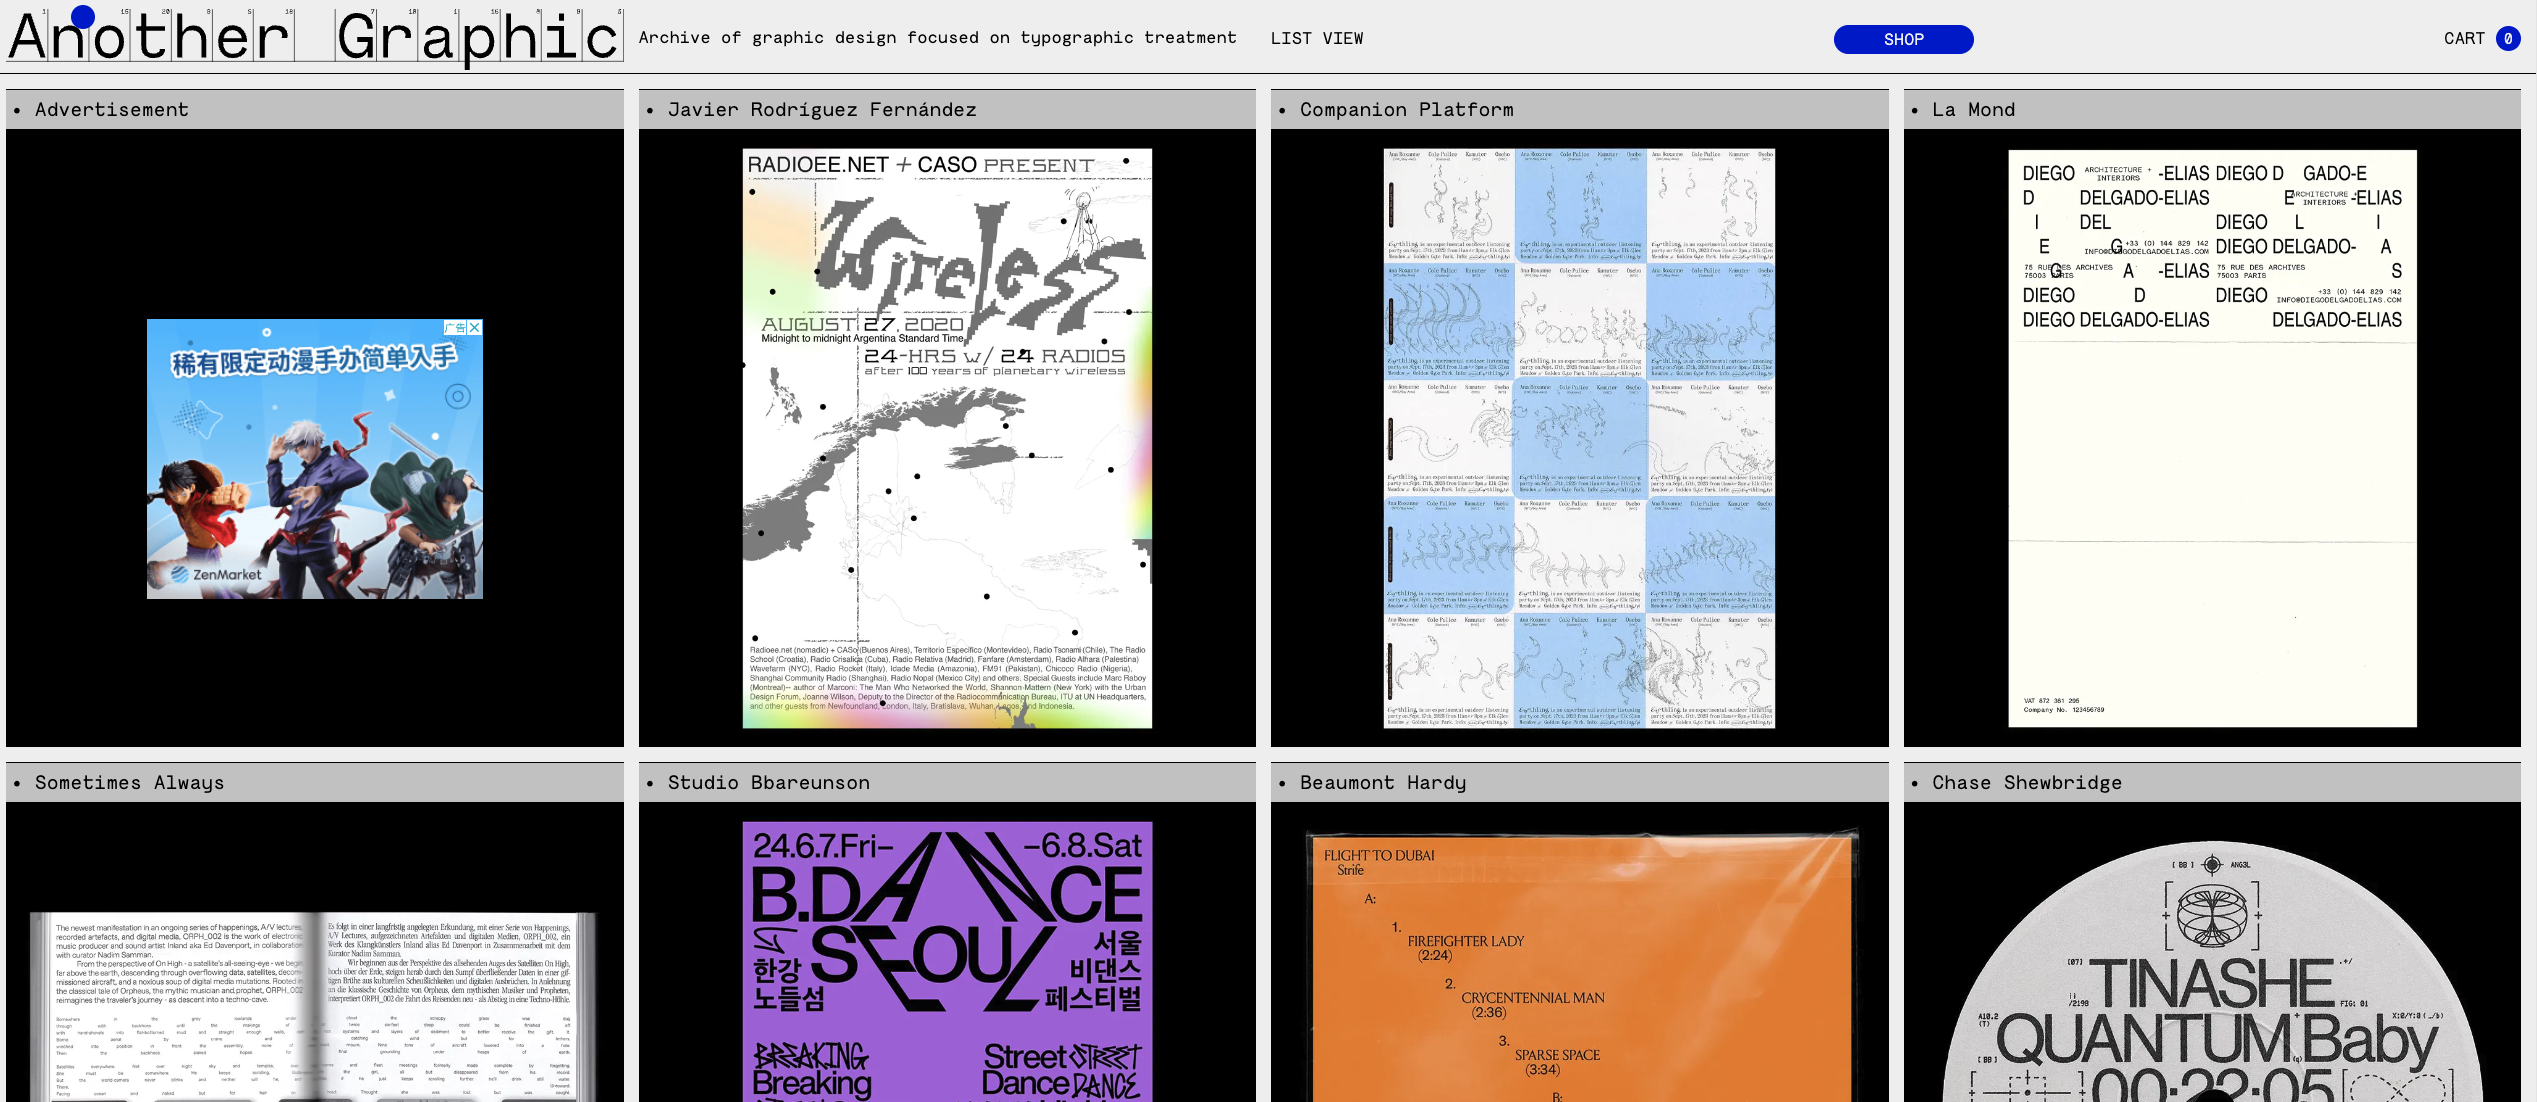Click the ZenMarket logo in the ad

tap(216, 575)
